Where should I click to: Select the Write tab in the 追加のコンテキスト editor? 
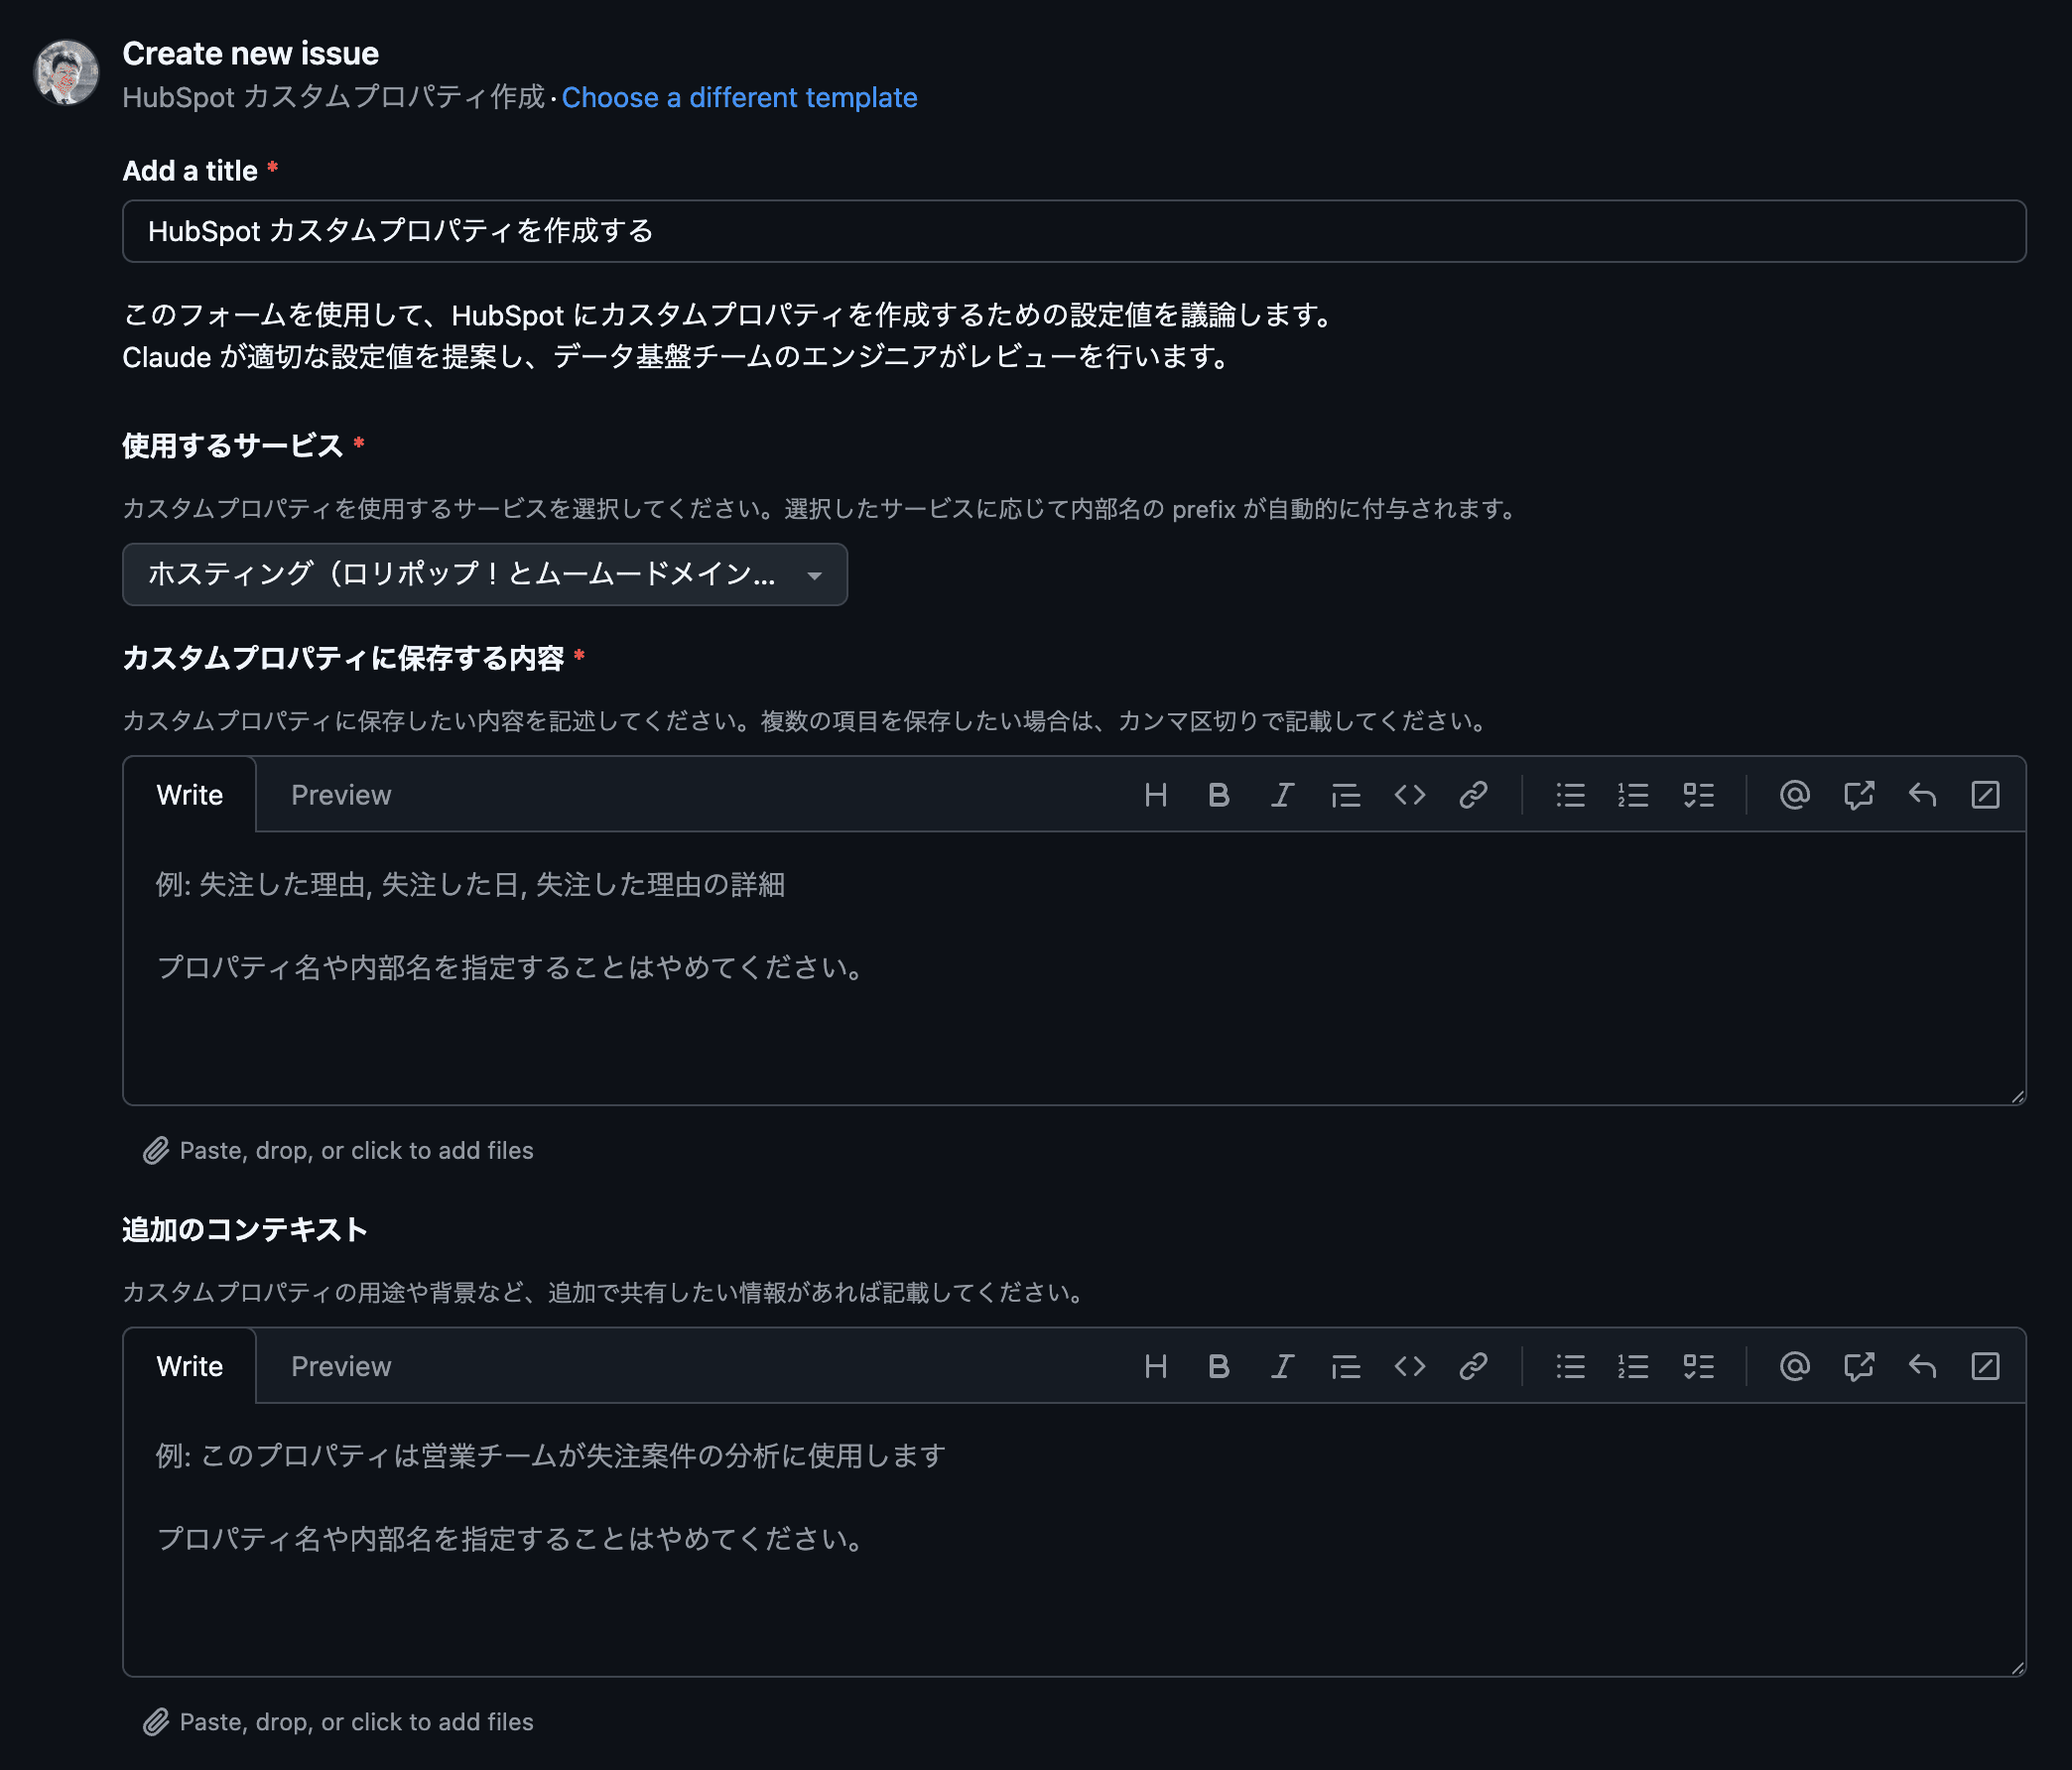[x=189, y=1366]
